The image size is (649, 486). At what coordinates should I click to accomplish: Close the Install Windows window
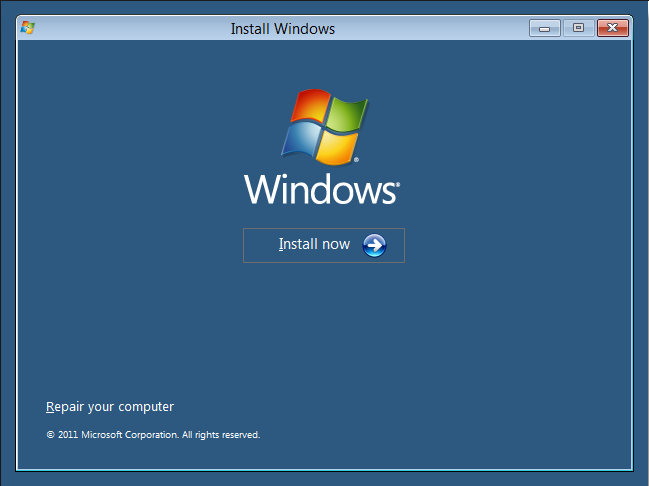(613, 28)
